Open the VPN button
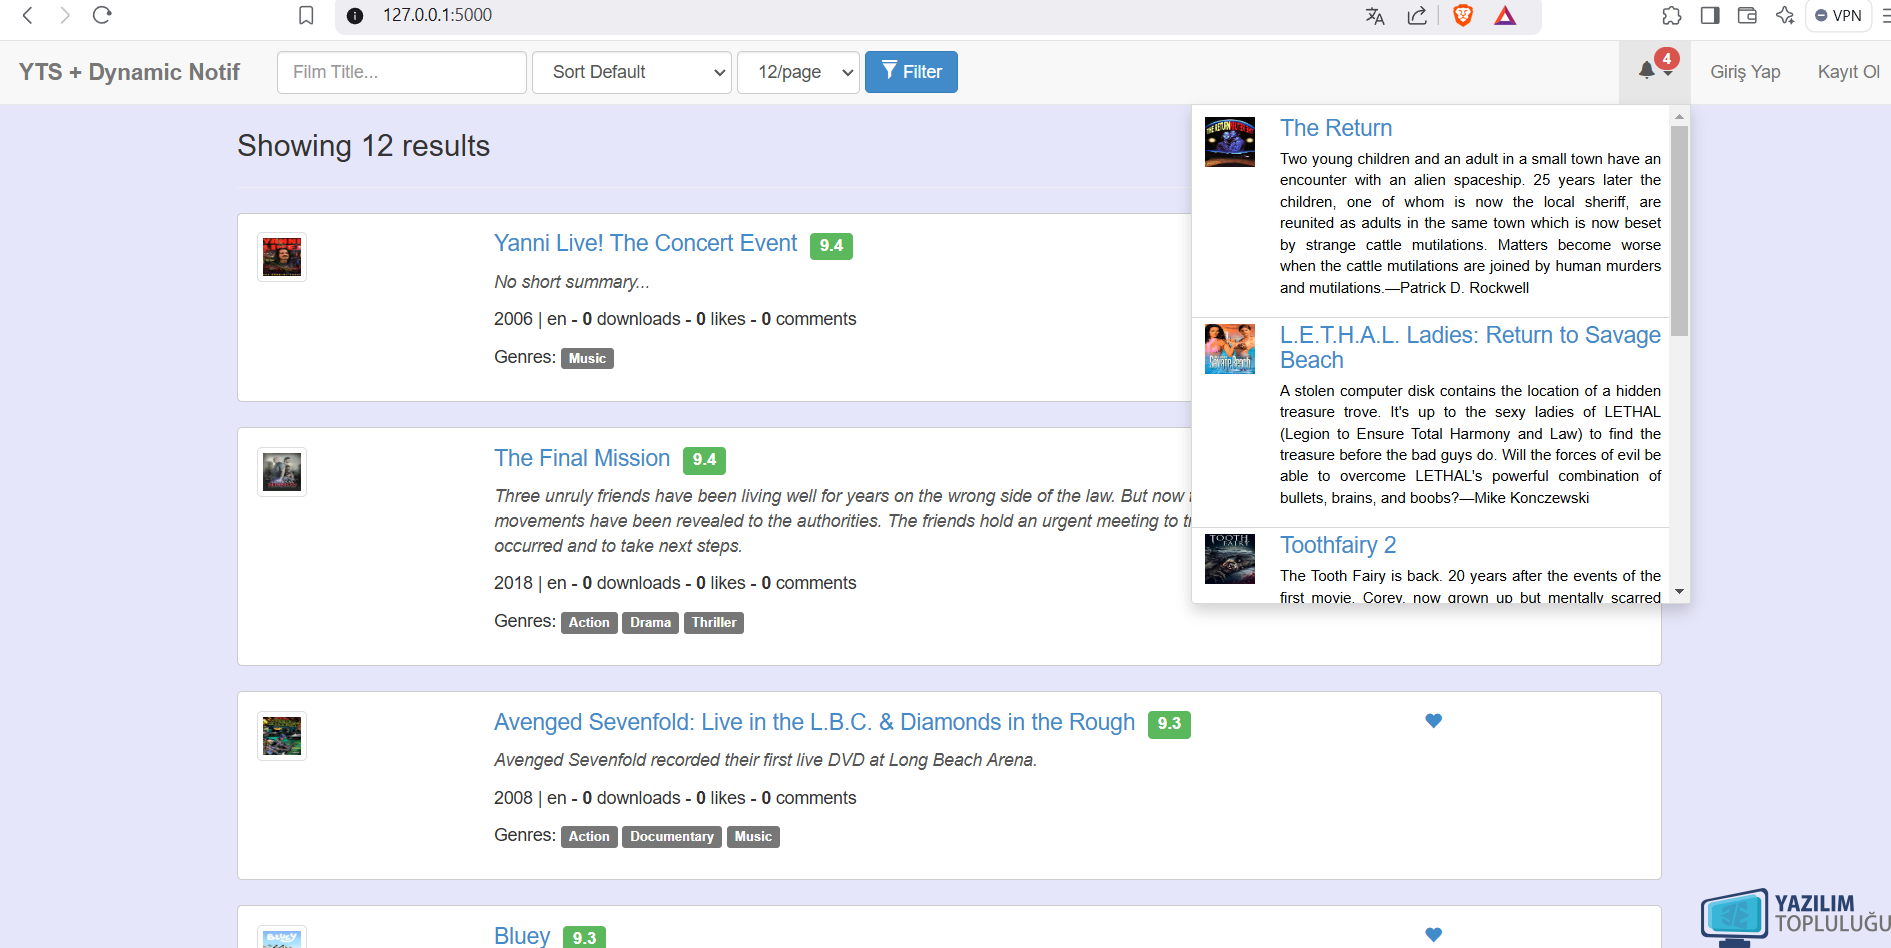Screen dimensions: 1891x948 point(1838,15)
